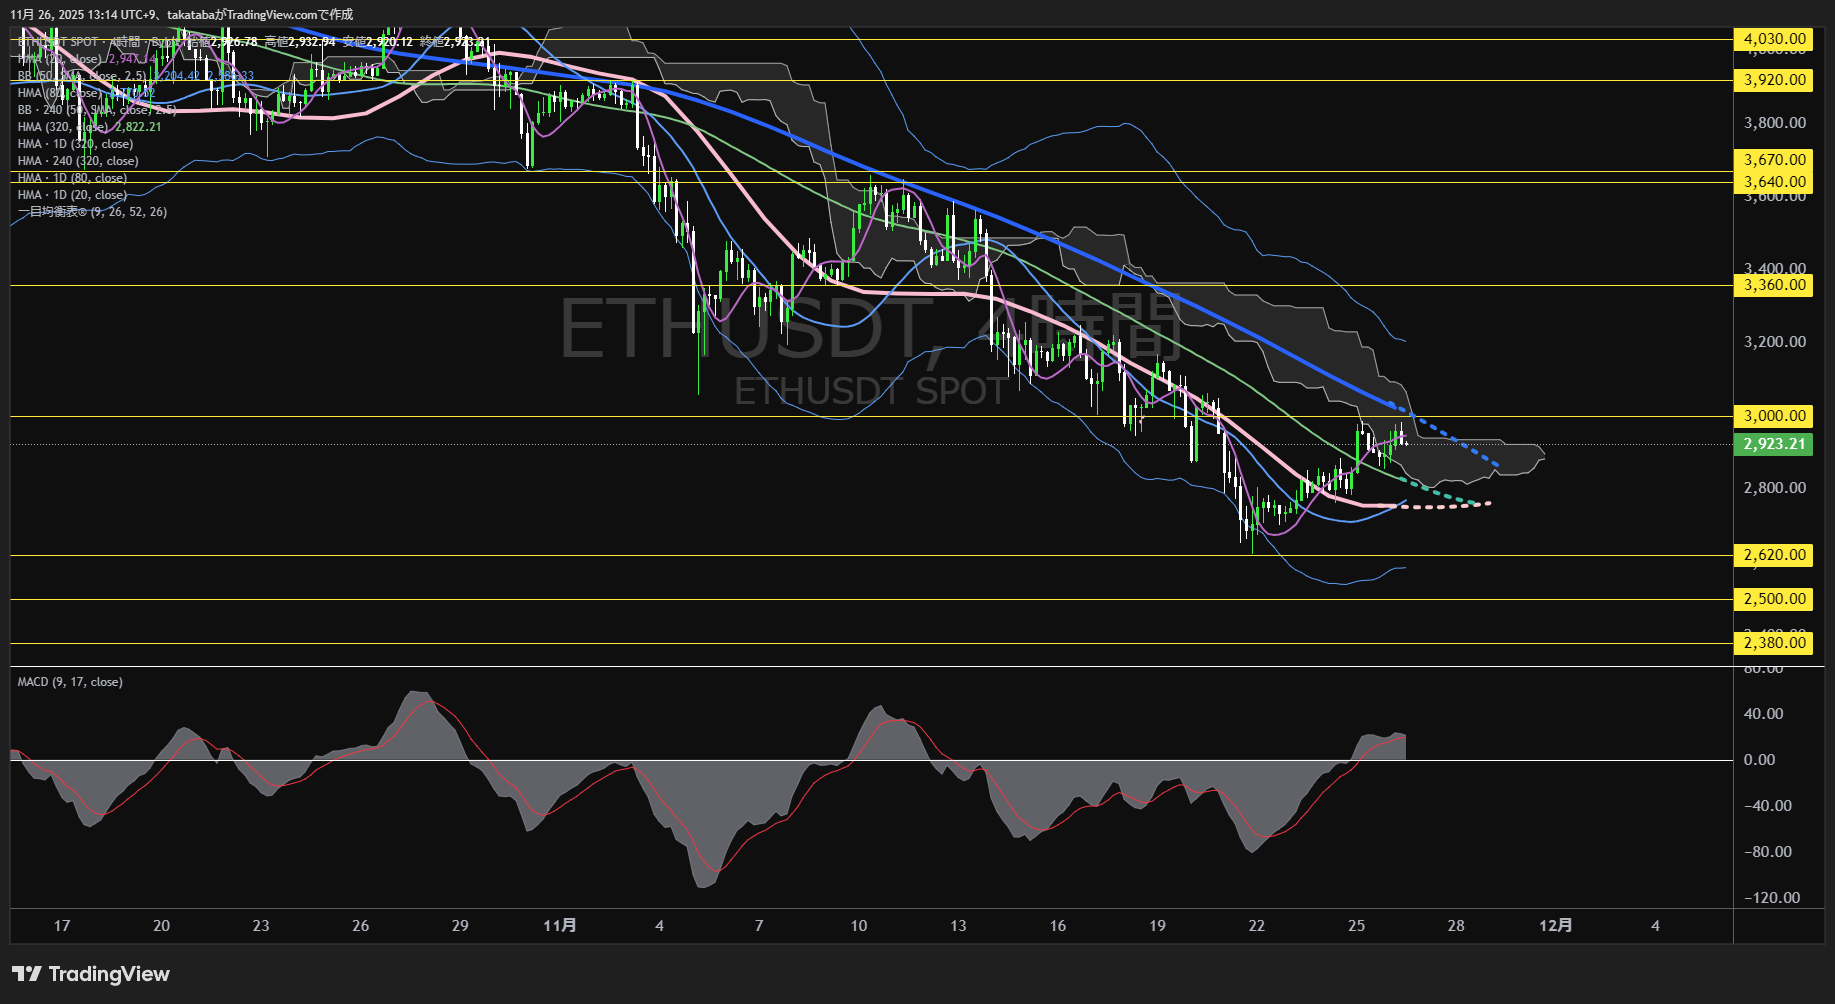This screenshot has width=1835, height=1004.
Task: Select the 3,000.00 yellow price level label
Action: click(x=1773, y=416)
